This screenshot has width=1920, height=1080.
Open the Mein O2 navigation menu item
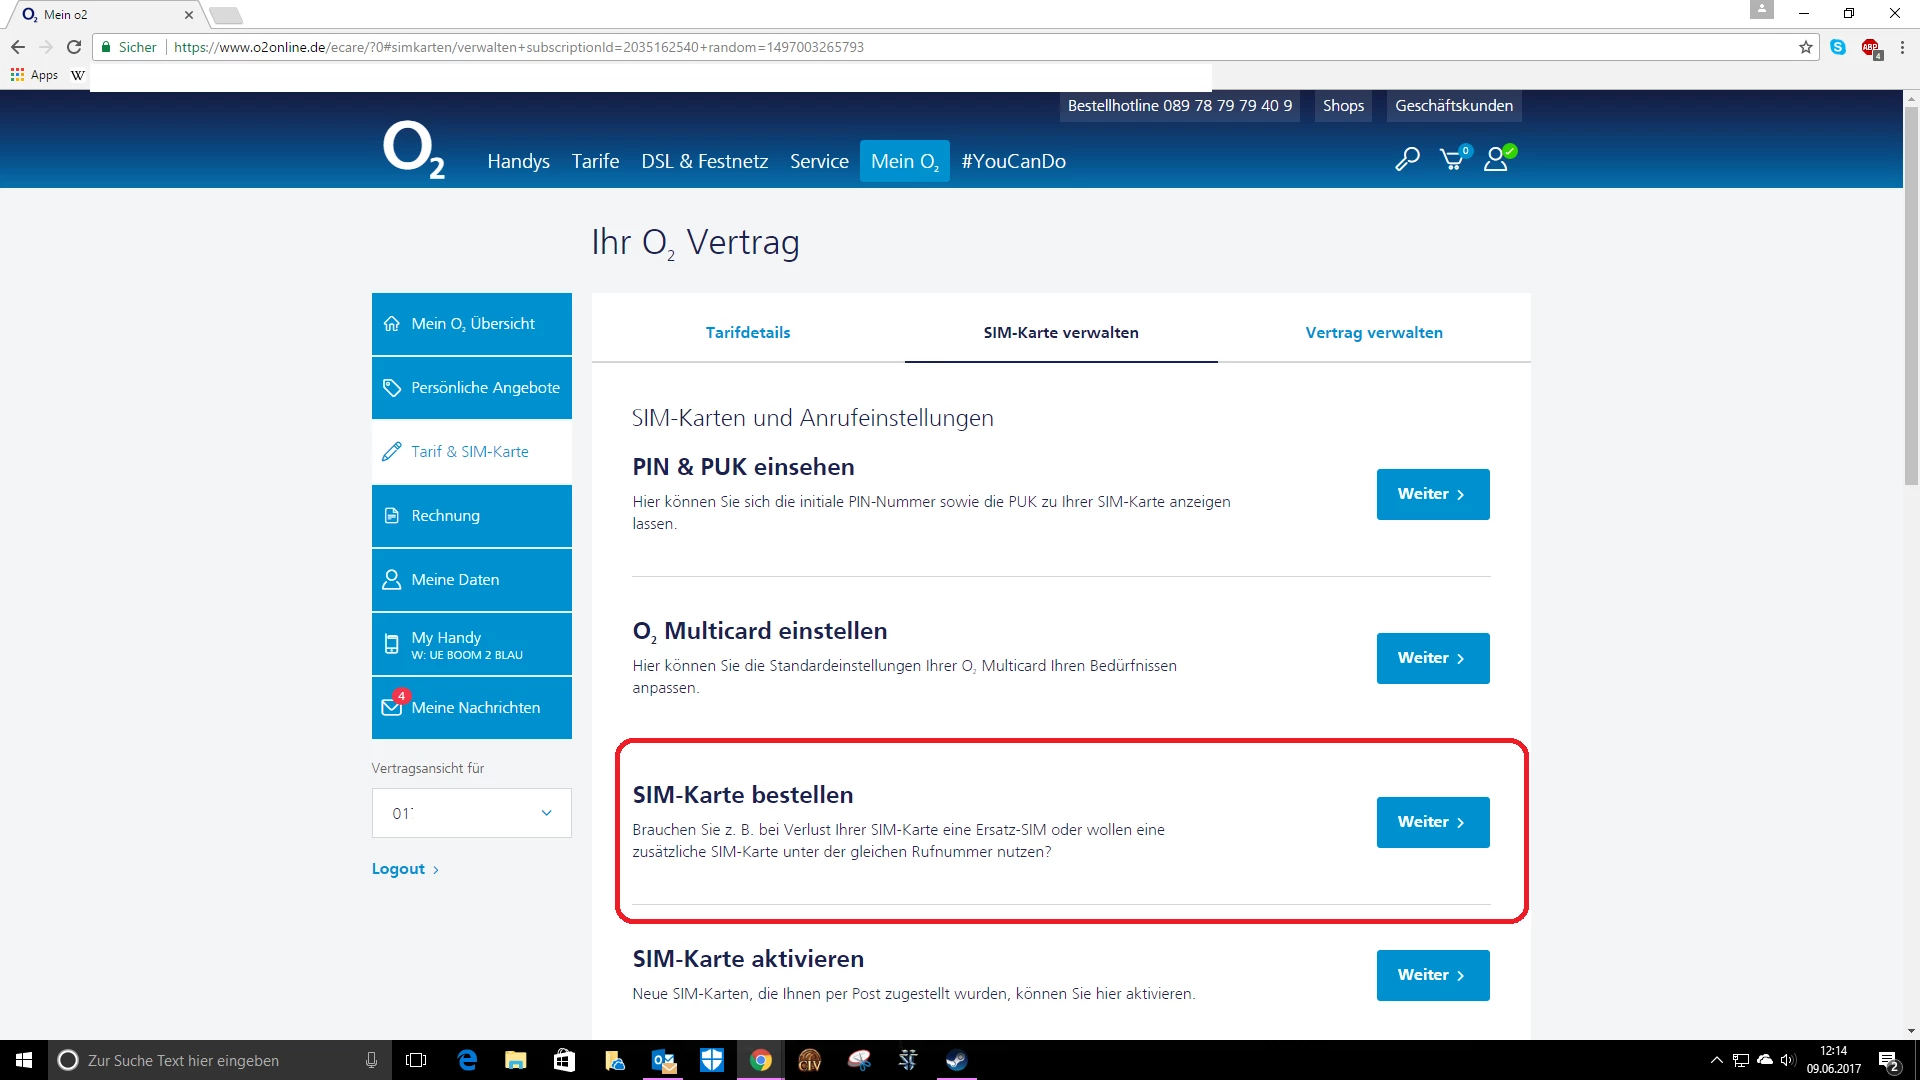click(x=904, y=161)
